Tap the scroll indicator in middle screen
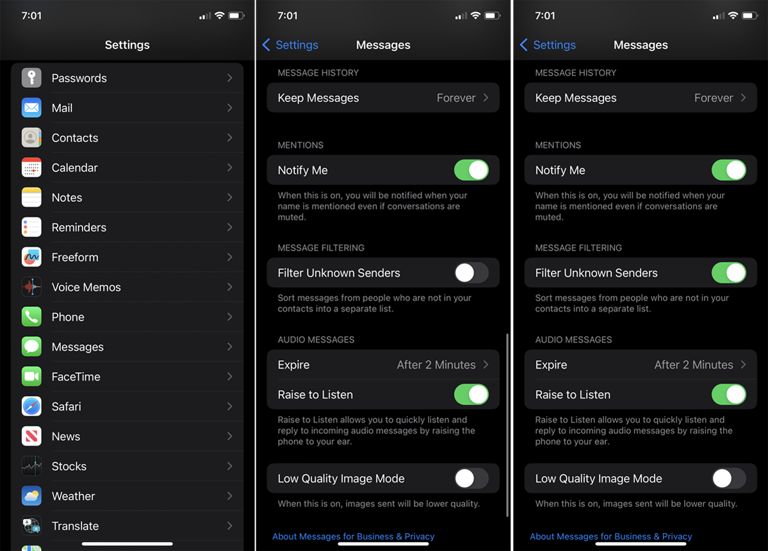 coord(507,425)
